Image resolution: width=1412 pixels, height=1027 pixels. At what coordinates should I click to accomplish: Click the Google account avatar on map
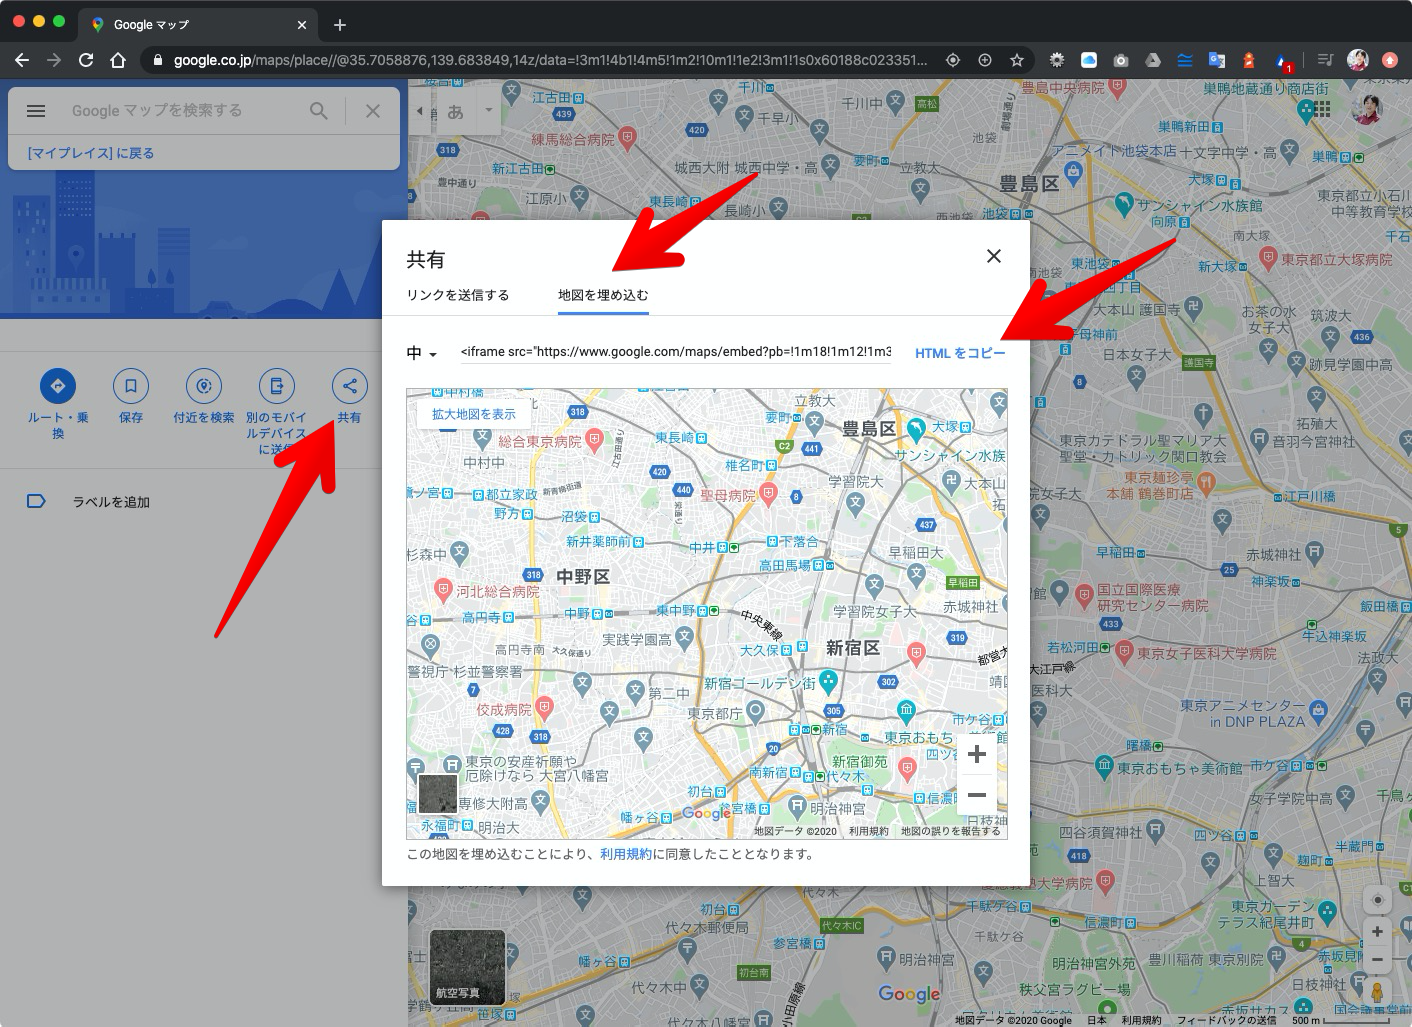click(1366, 110)
